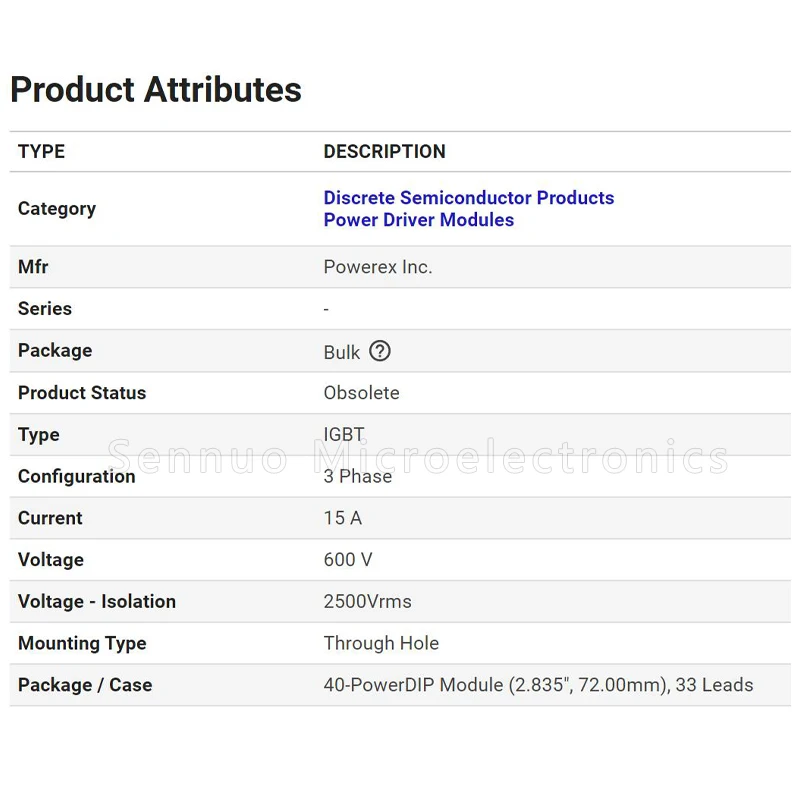
Task: Click the 40-PowerDIP Module package description
Action: pyautogui.click(x=538, y=686)
